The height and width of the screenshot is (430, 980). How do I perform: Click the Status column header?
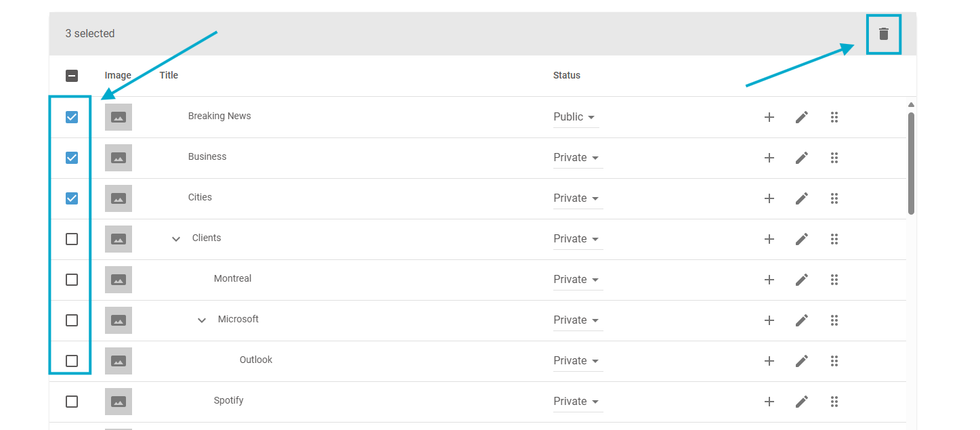[x=566, y=75]
